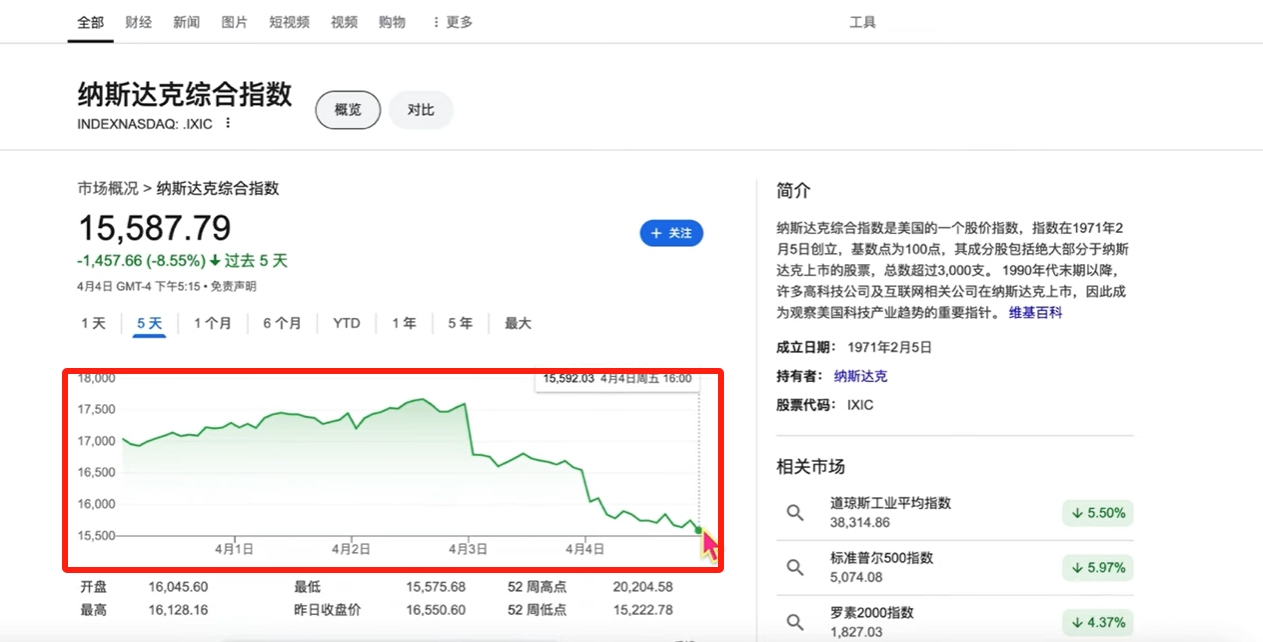
Task: Click the chart tooltip showing 15,592.03
Action: pyautogui.click(x=617, y=379)
